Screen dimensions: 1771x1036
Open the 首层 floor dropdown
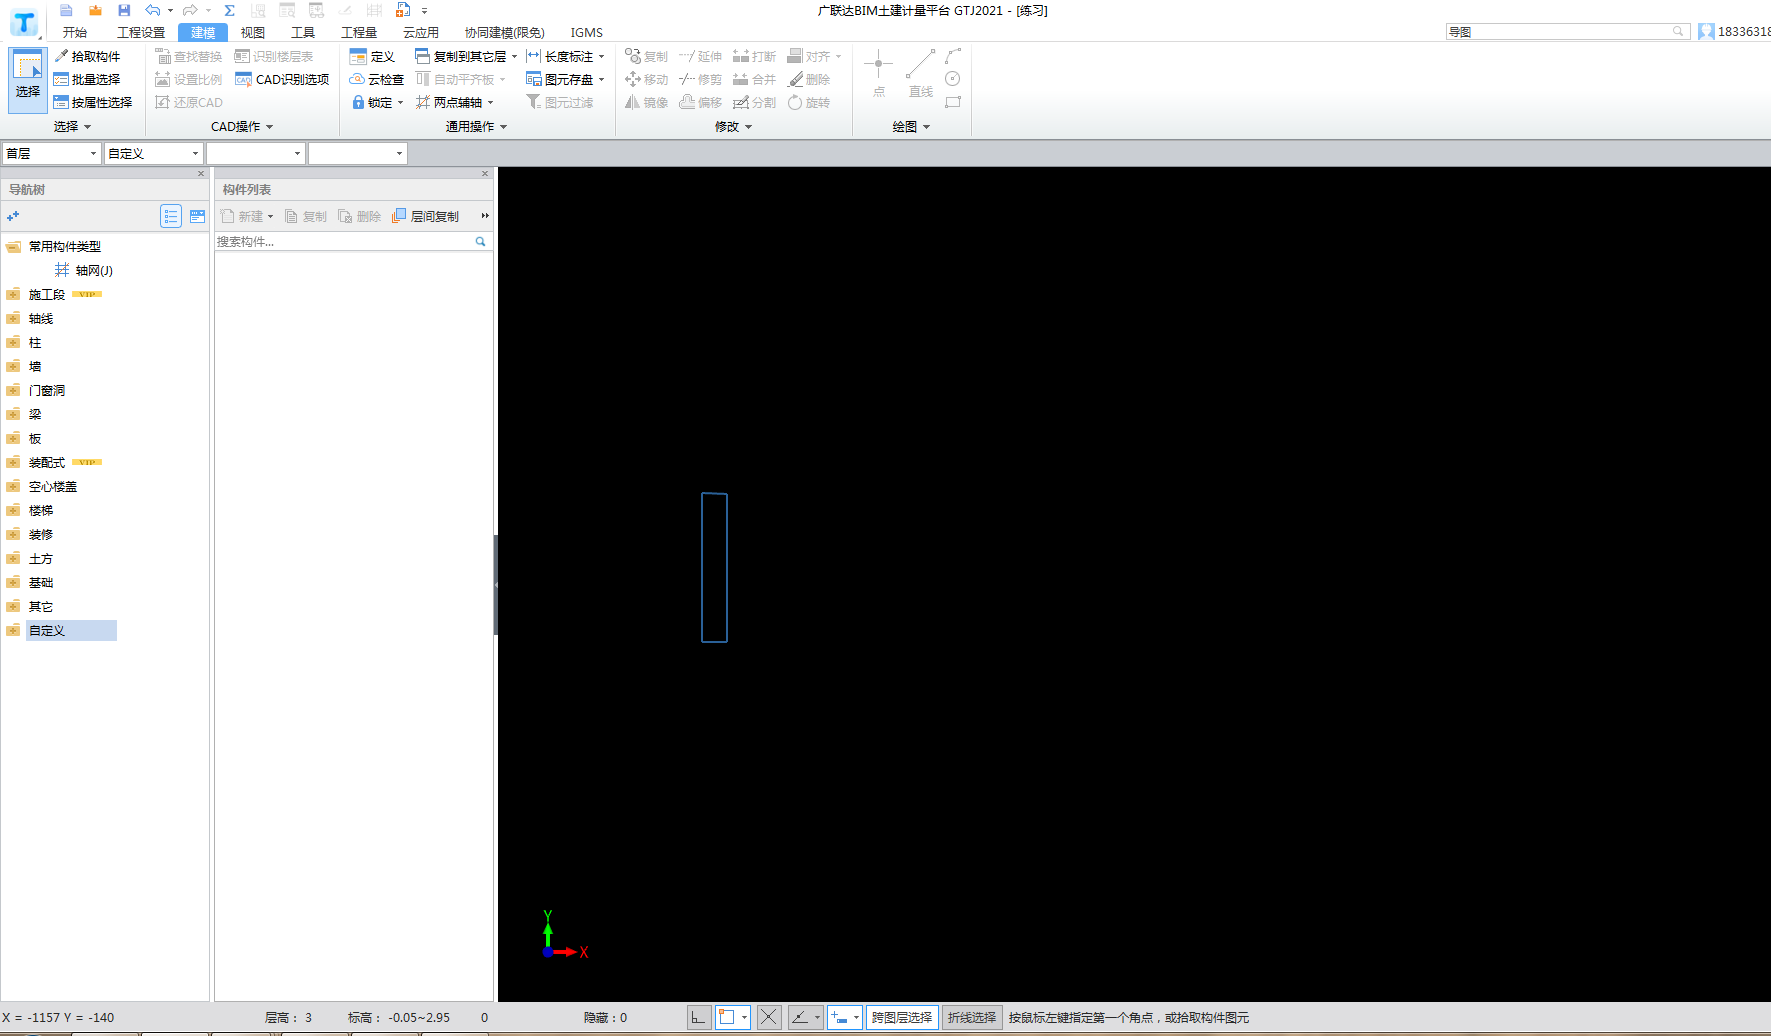pyautogui.click(x=52, y=153)
